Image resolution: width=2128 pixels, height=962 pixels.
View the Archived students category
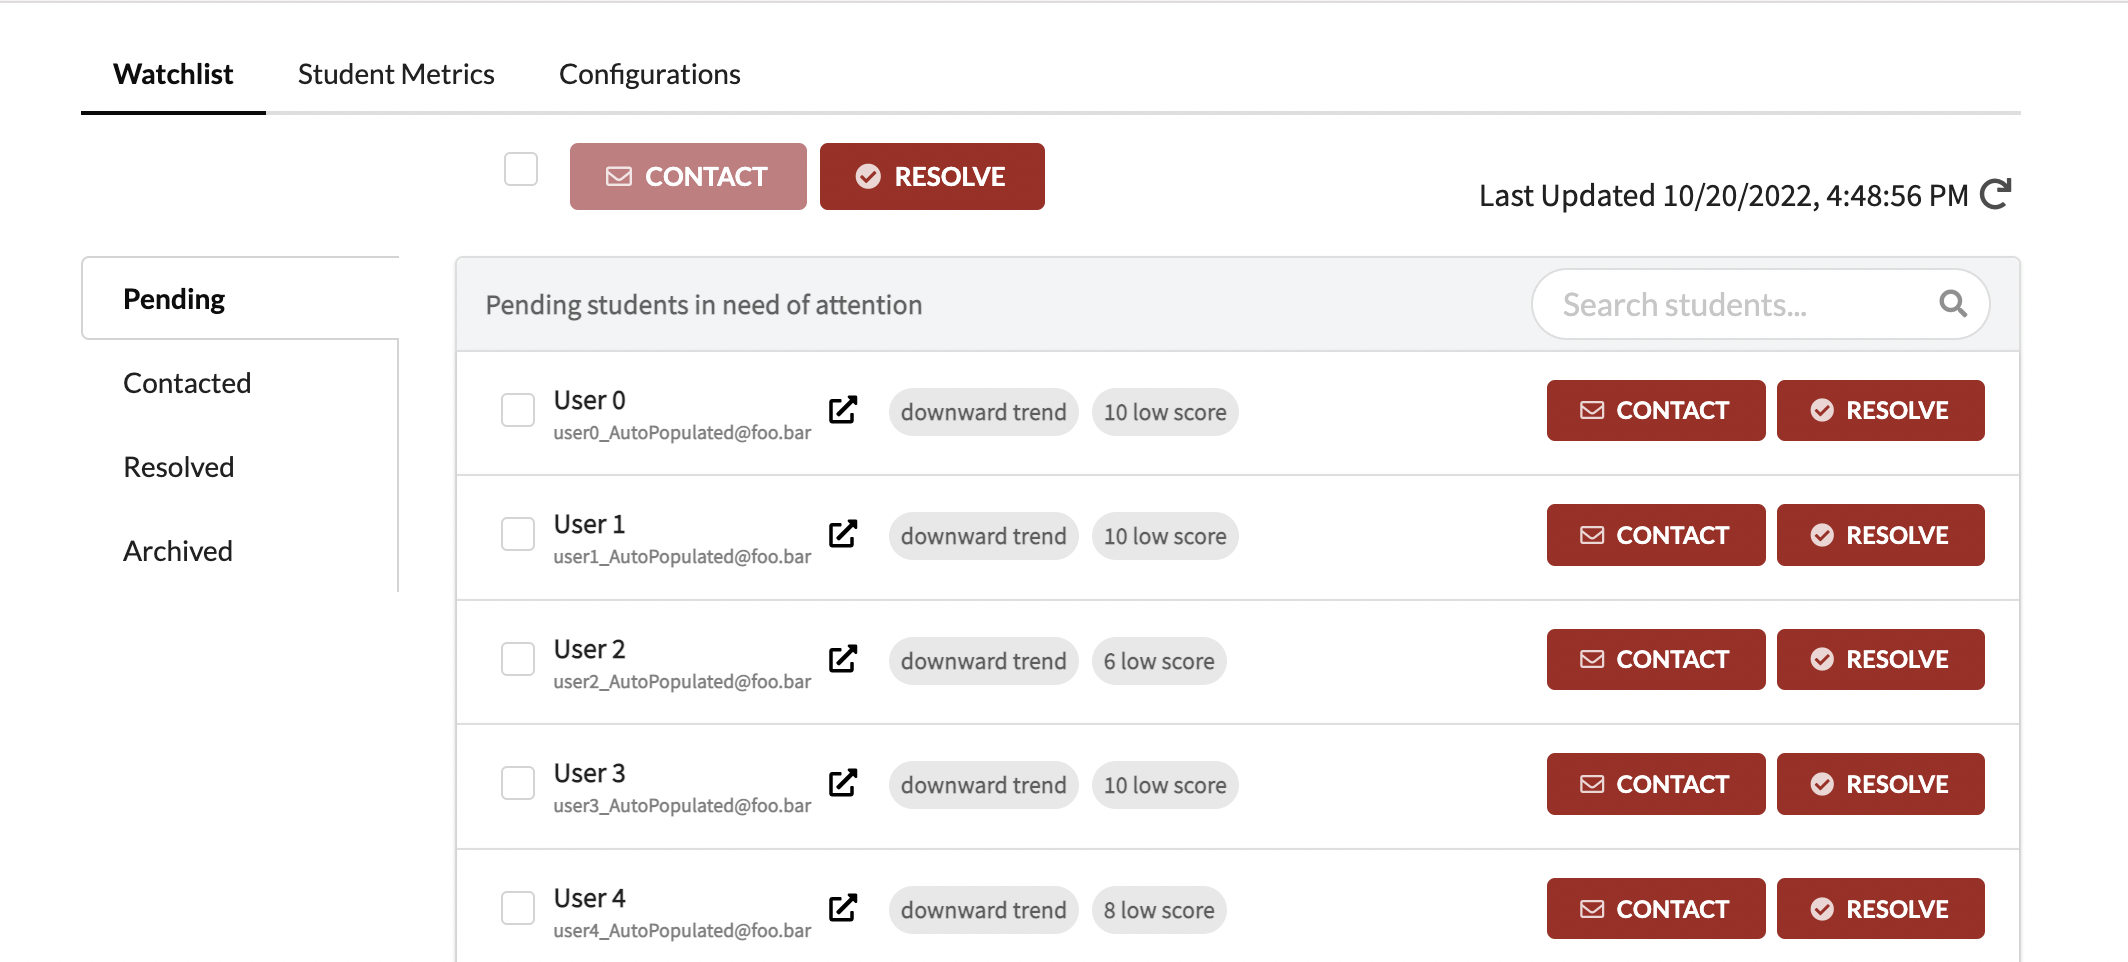pos(178,551)
